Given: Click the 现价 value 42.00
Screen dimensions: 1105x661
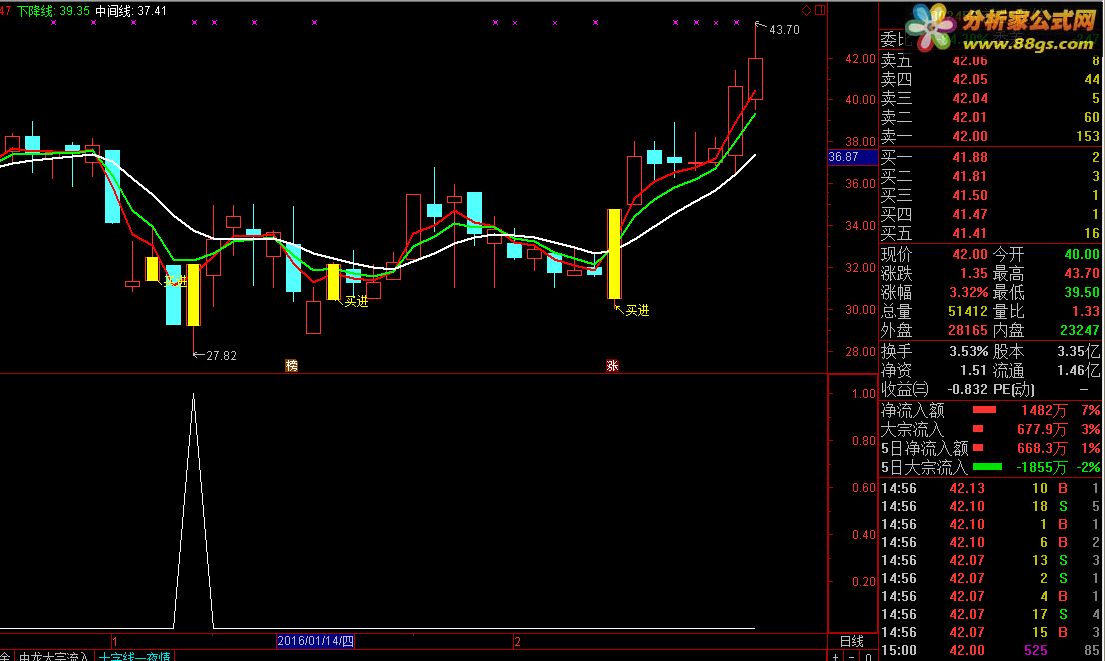Looking at the screenshot, I should tap(970, 254).
